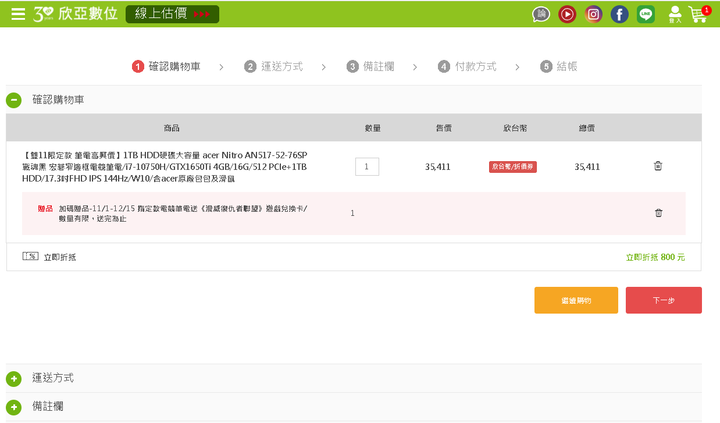Image resolution: width=720 pixels, height=423 pixels.
Task: Delete the Acer Nitro laptop from cart
Action: click(658, 166)
